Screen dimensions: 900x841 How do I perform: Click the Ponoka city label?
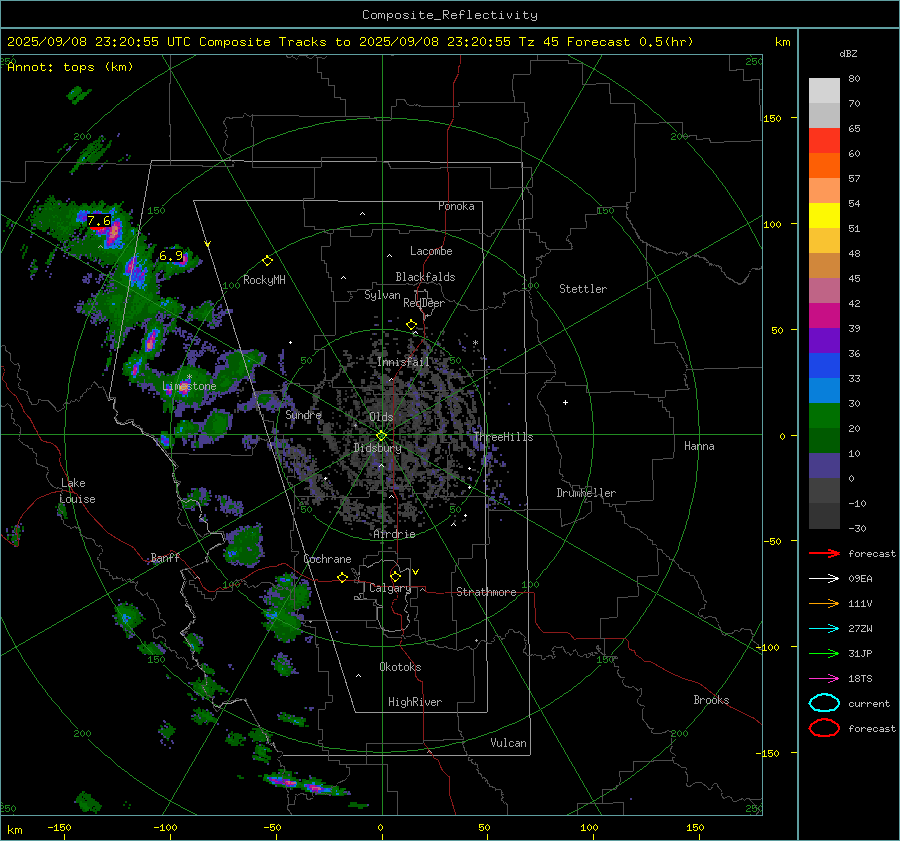click(x=456, y=206)
